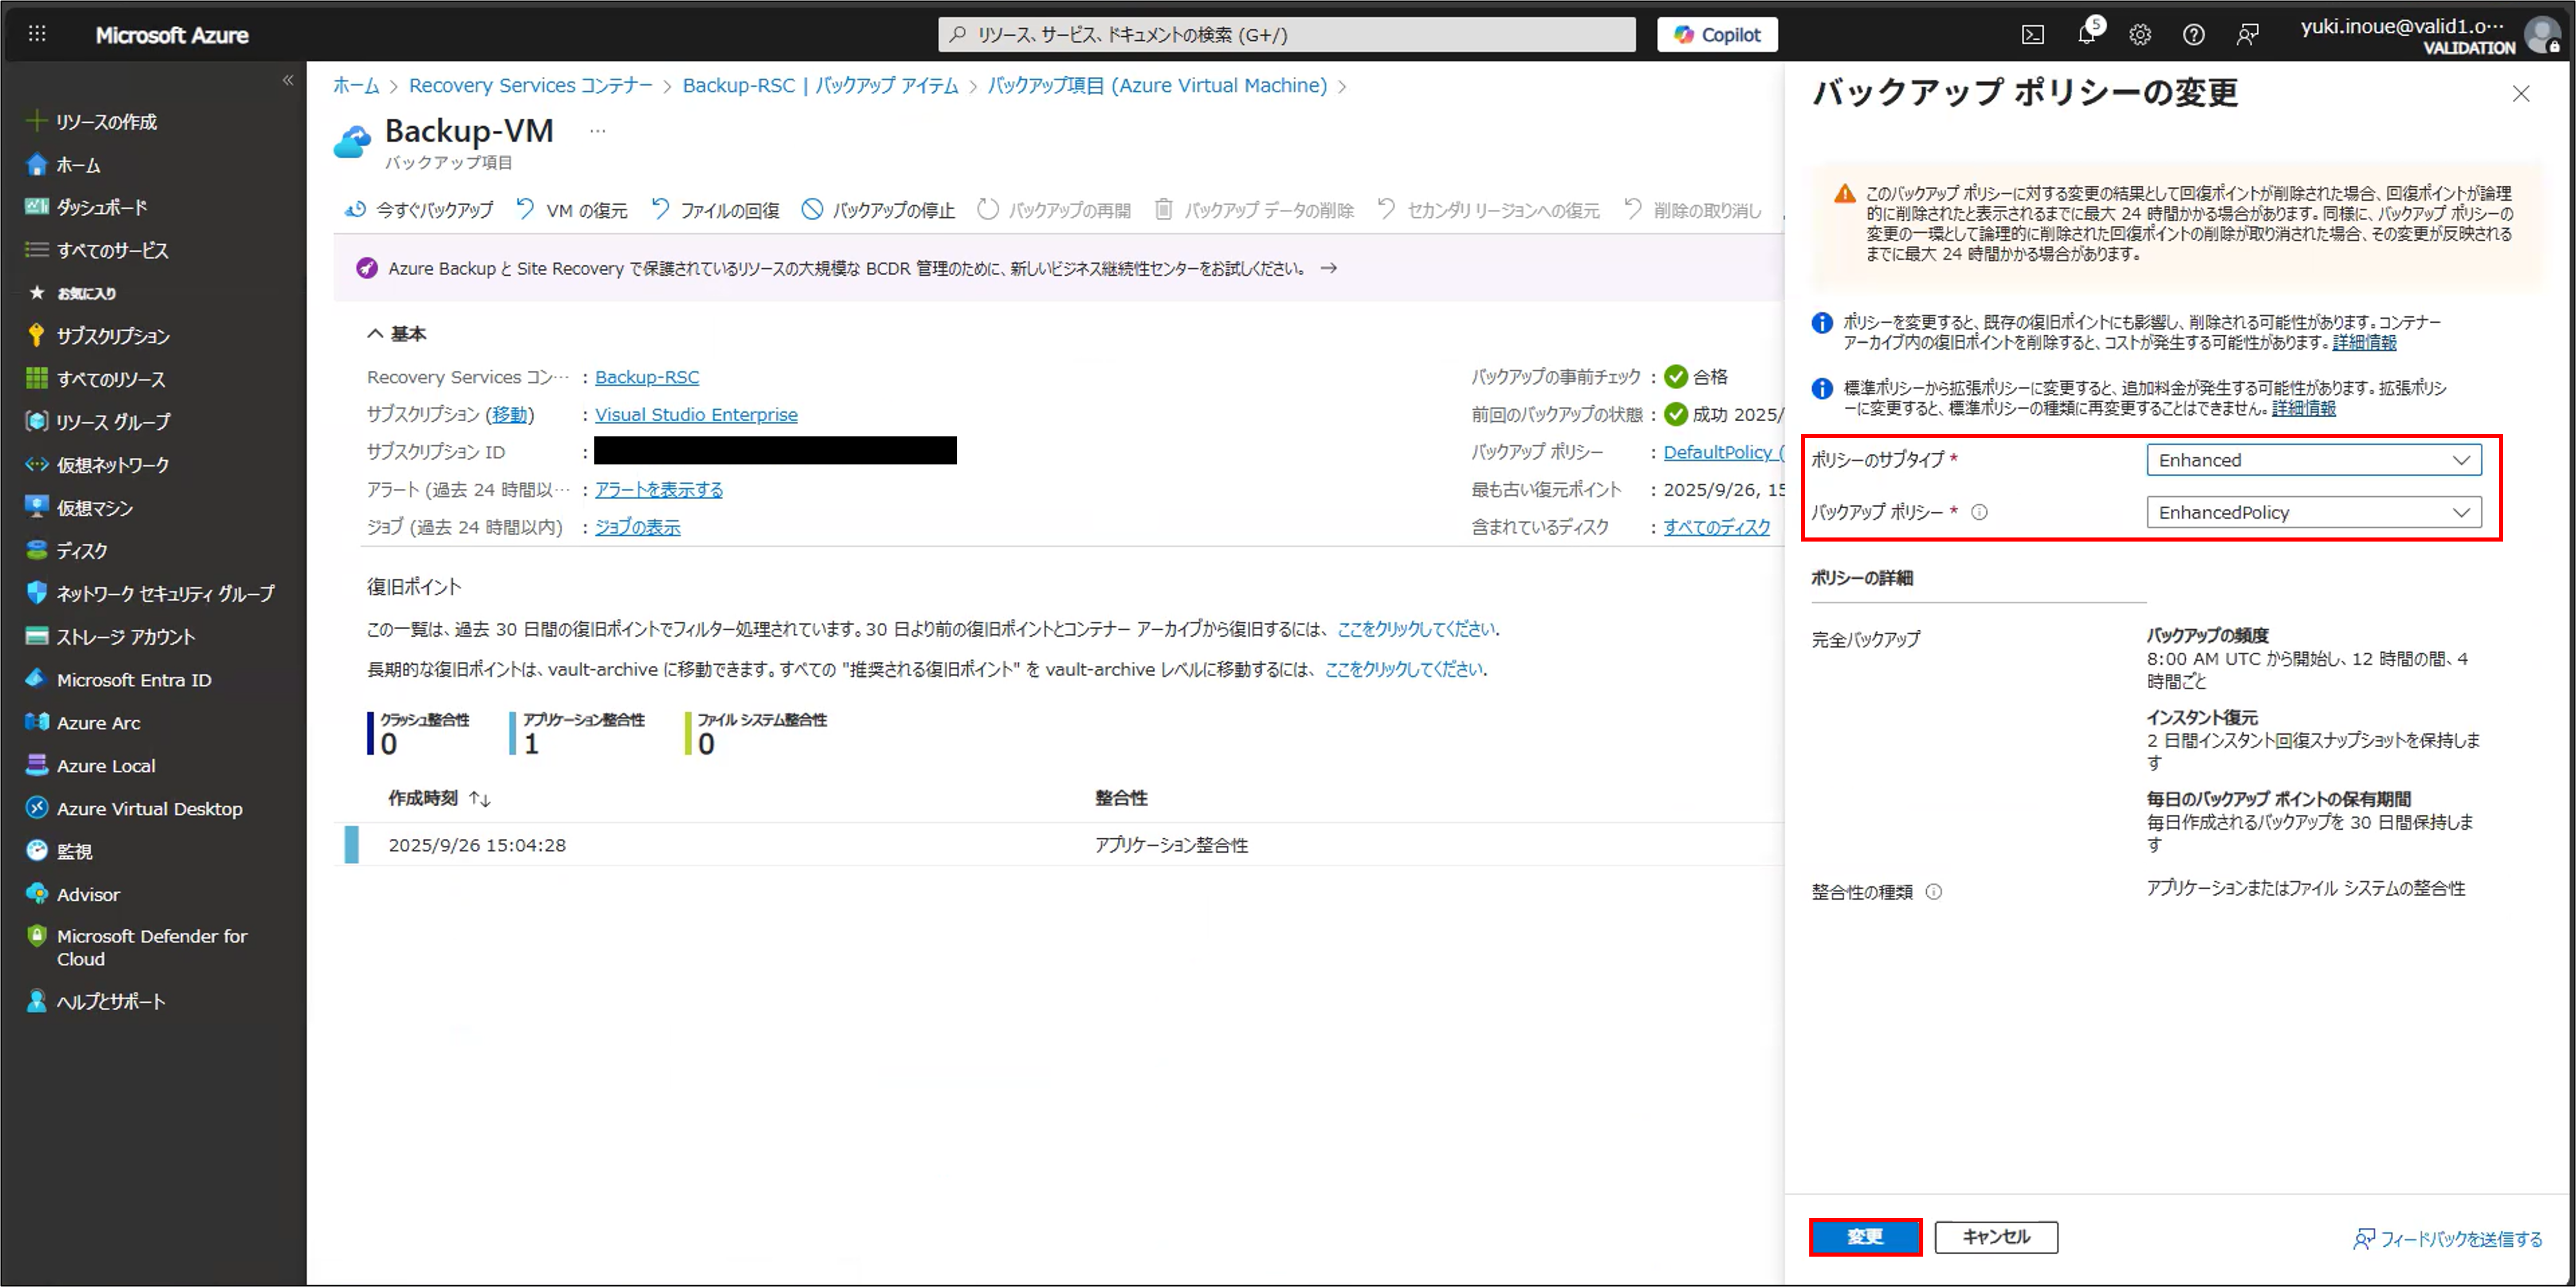
Task: Open the Backup-RSC container link
Action: (647, 377)
